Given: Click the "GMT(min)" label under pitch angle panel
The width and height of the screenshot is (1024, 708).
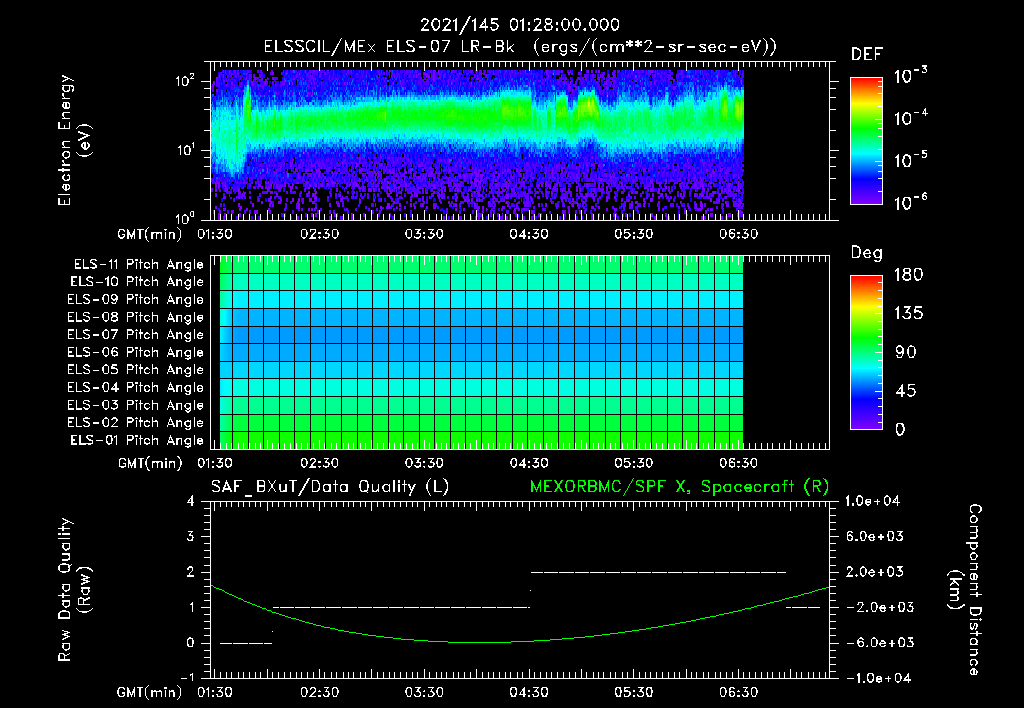Looking at the screenshot, I should pos(150,464).
